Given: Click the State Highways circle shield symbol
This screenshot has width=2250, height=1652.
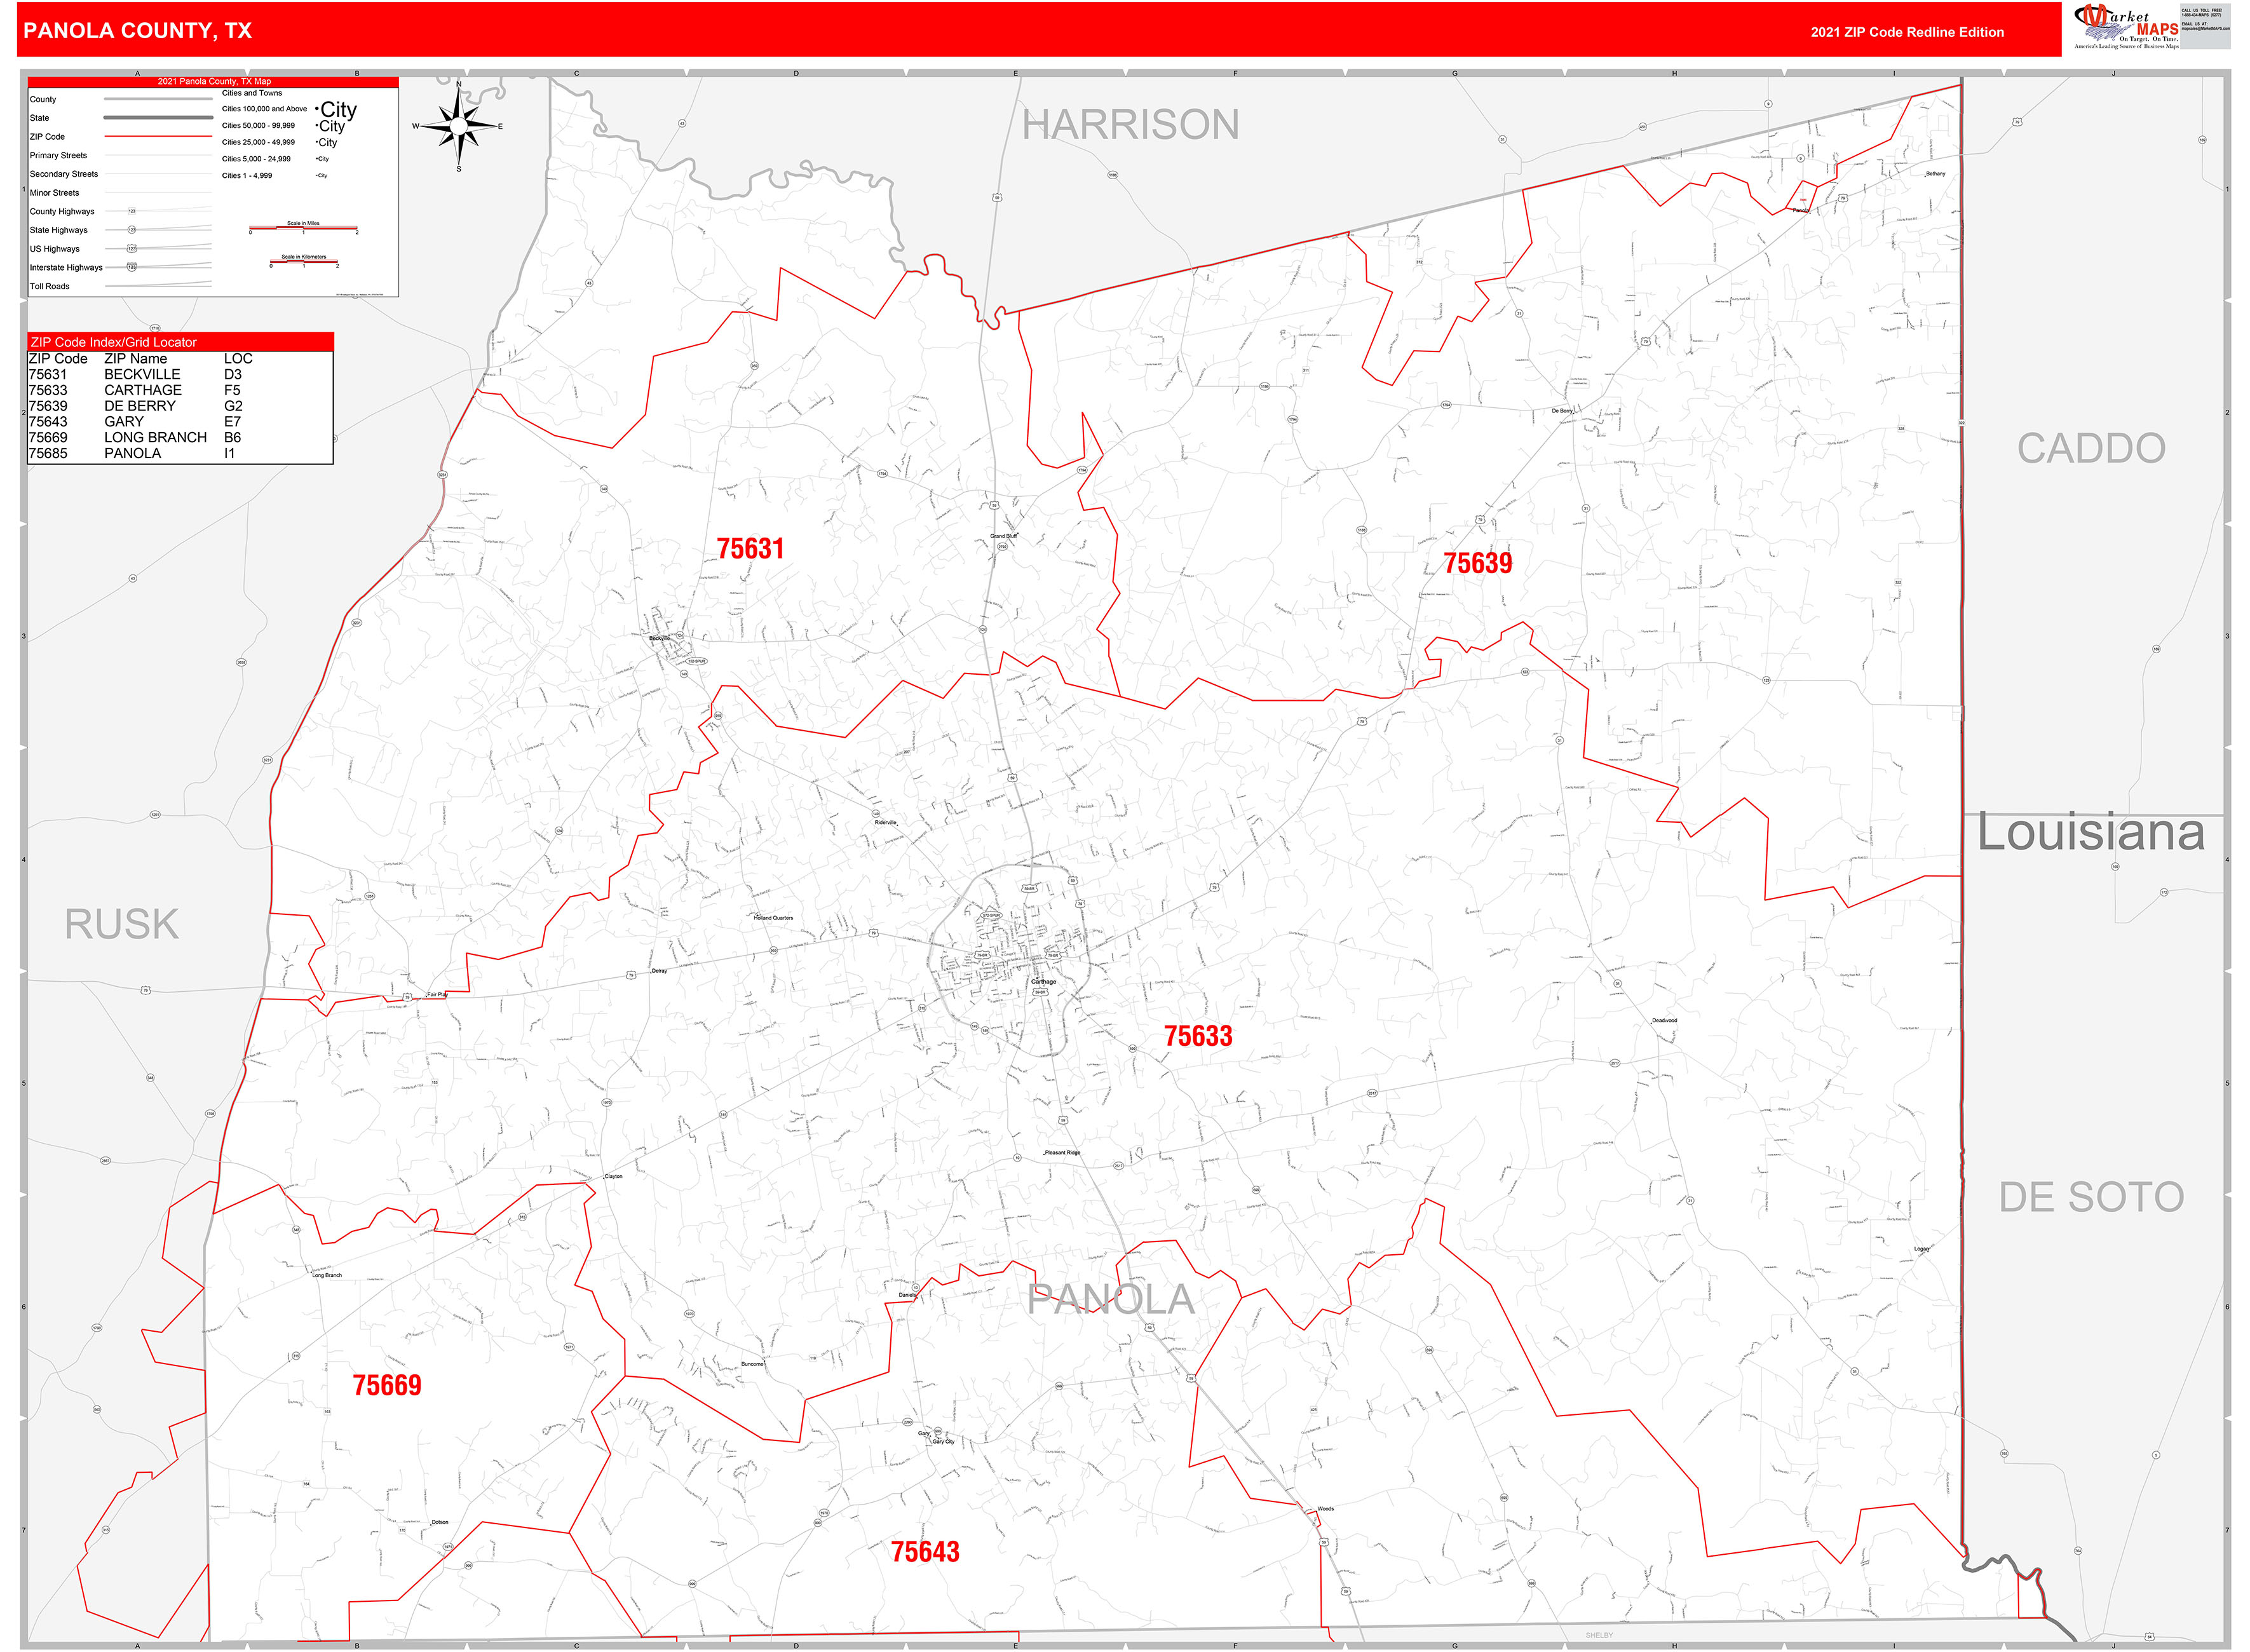Looking at the screenshot, I should point(131,230).
